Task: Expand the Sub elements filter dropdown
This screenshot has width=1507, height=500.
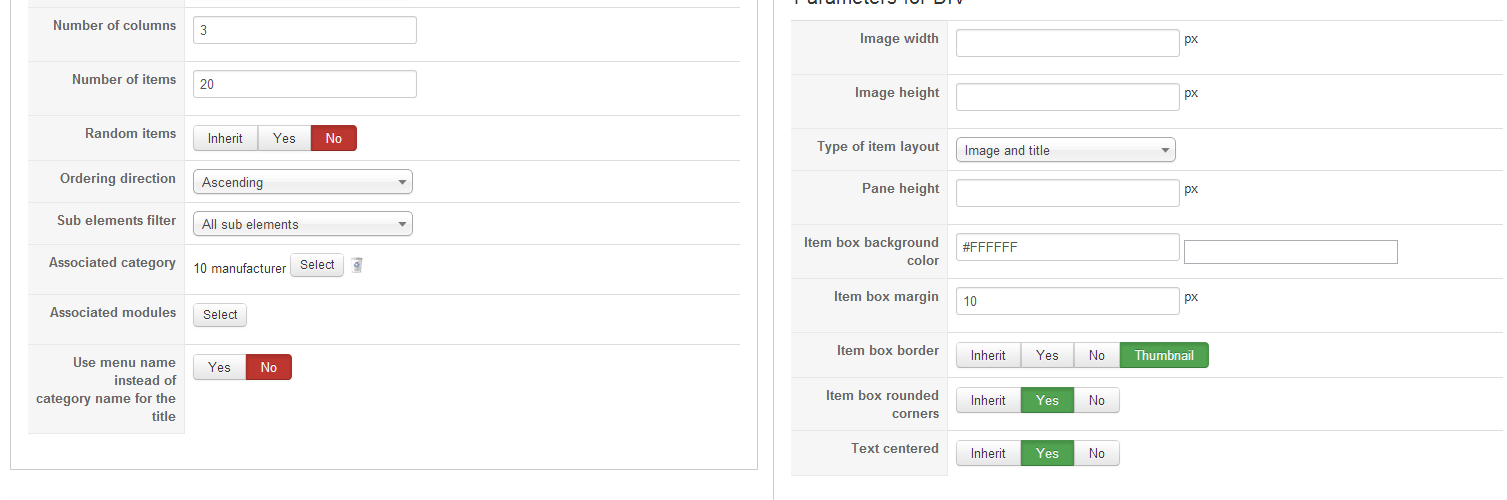Action: point(302,225)
